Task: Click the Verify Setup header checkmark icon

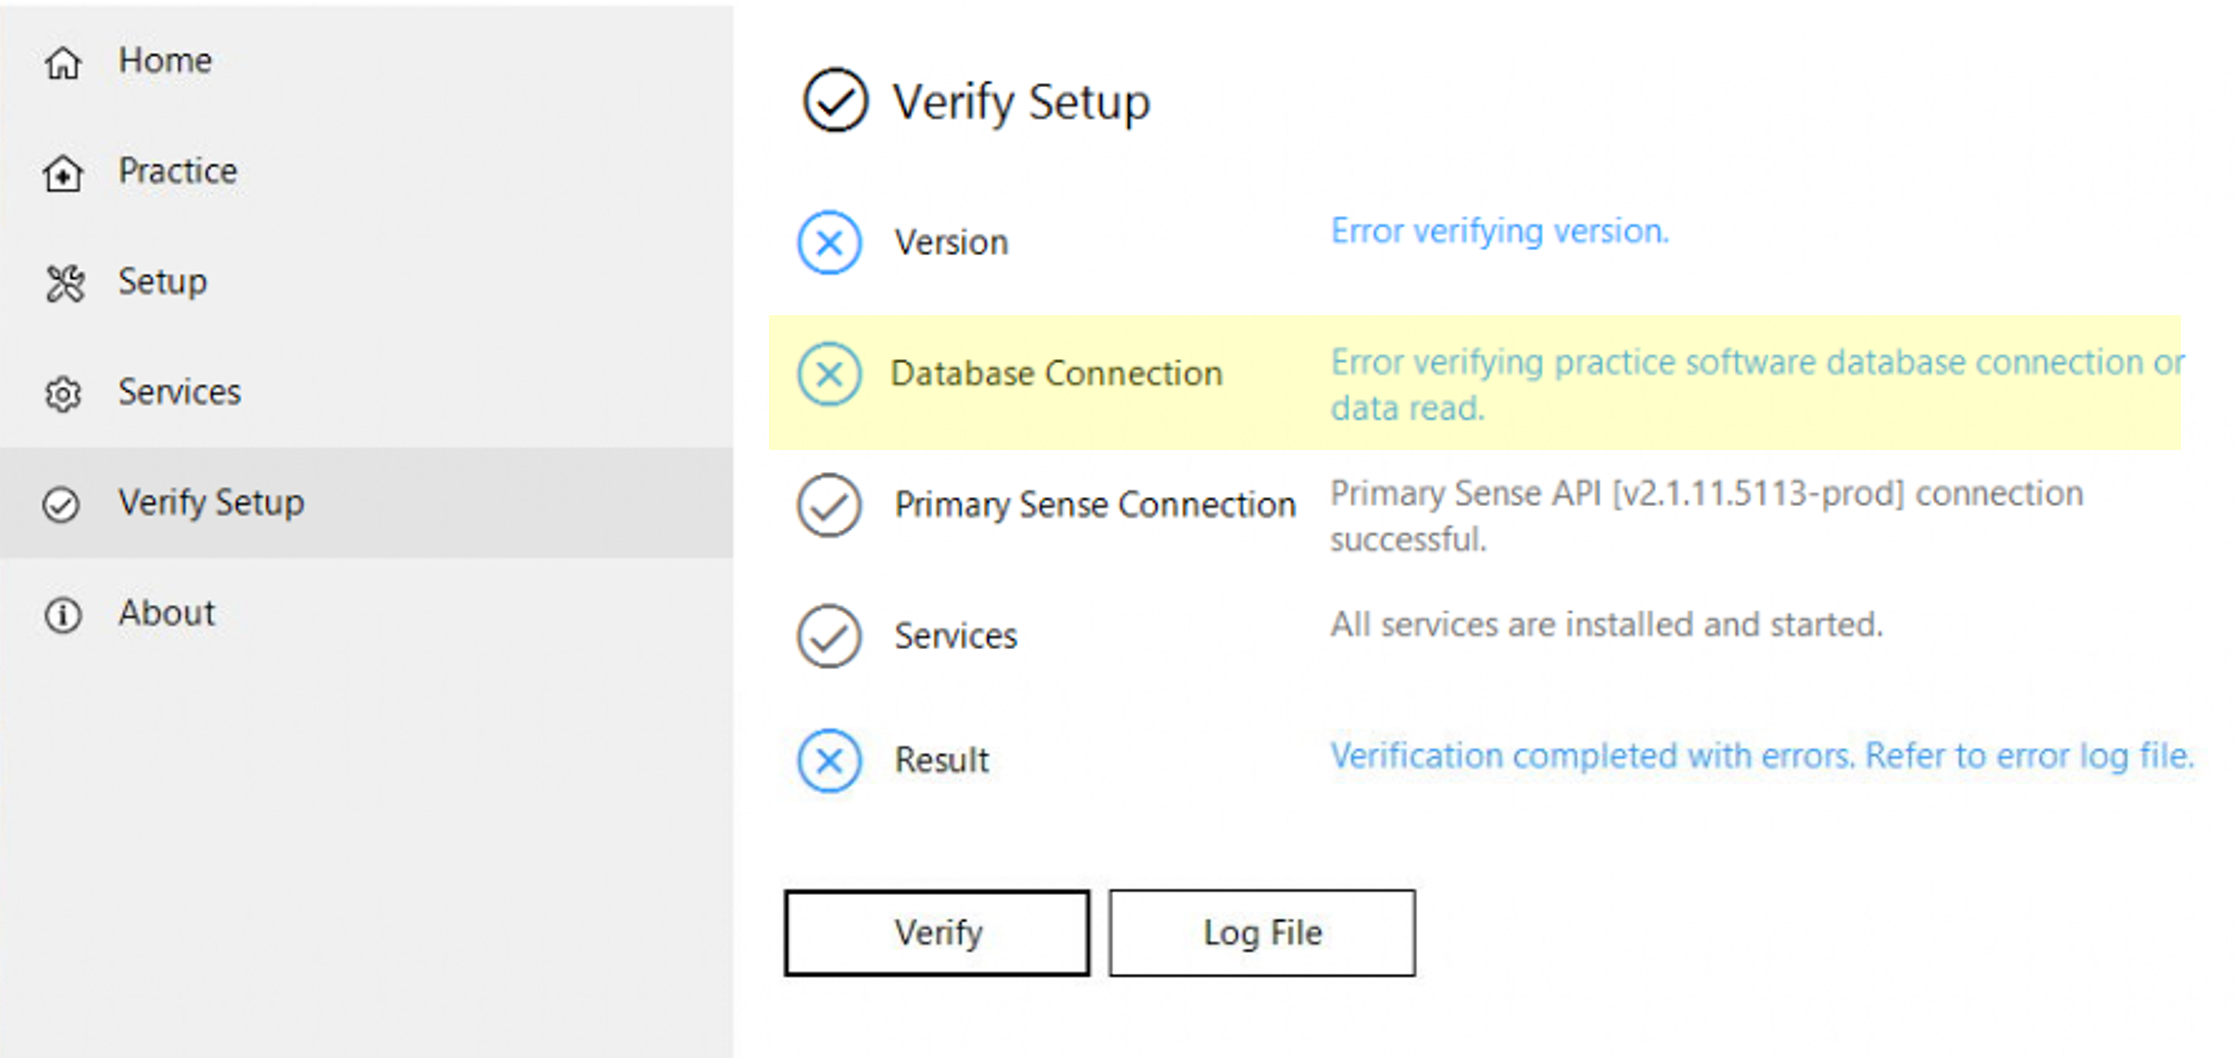Action: tap(834, 100)
